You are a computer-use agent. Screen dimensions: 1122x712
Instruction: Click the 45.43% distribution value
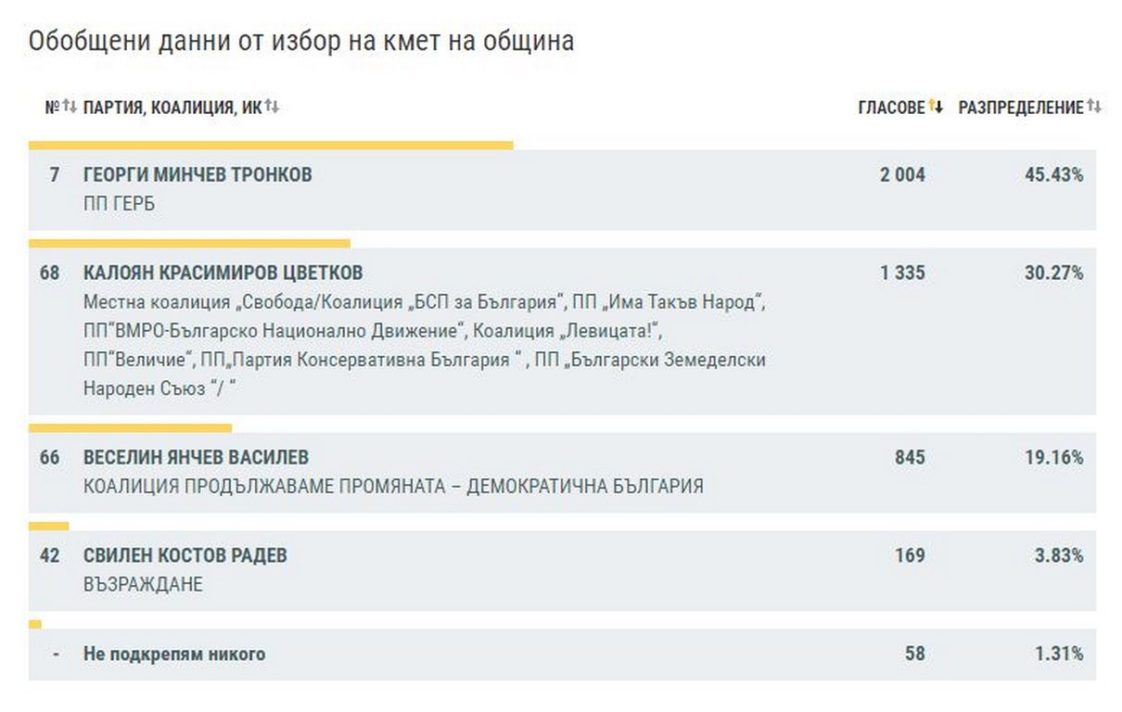click(x=1053, y=175)
